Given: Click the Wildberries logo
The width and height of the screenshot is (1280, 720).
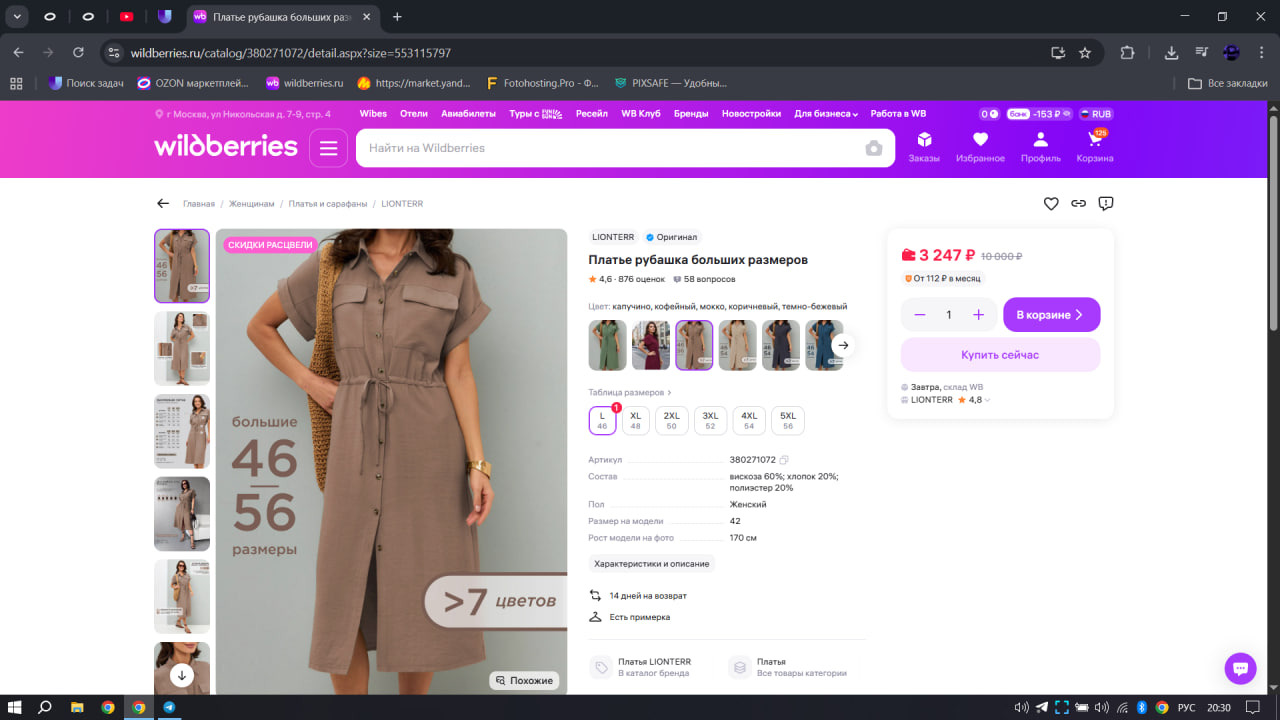Looking at the screenshot, I should [226, 146].
